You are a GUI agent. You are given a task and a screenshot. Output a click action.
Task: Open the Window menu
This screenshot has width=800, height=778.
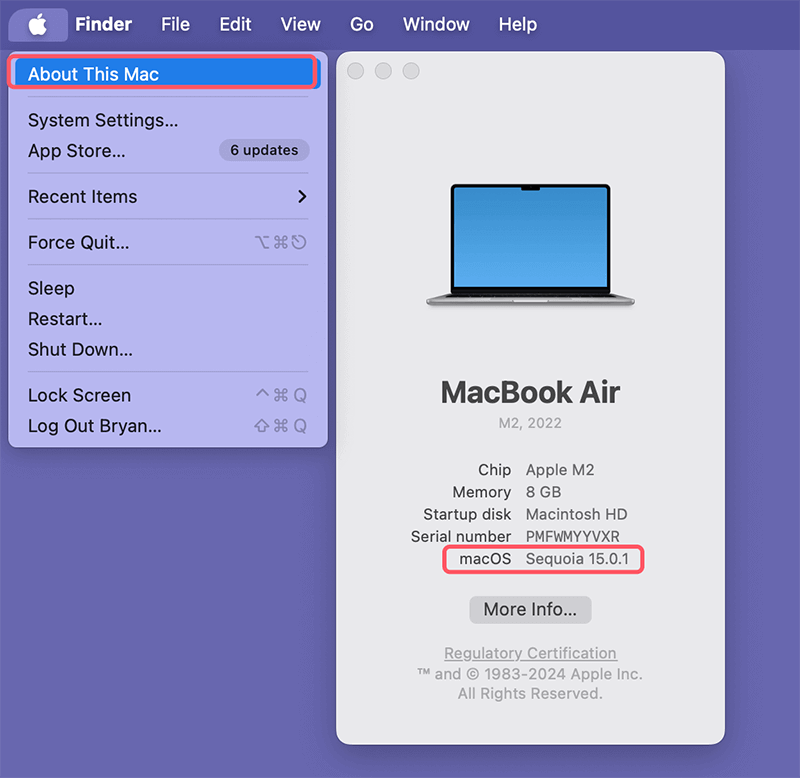pos(436,24)
